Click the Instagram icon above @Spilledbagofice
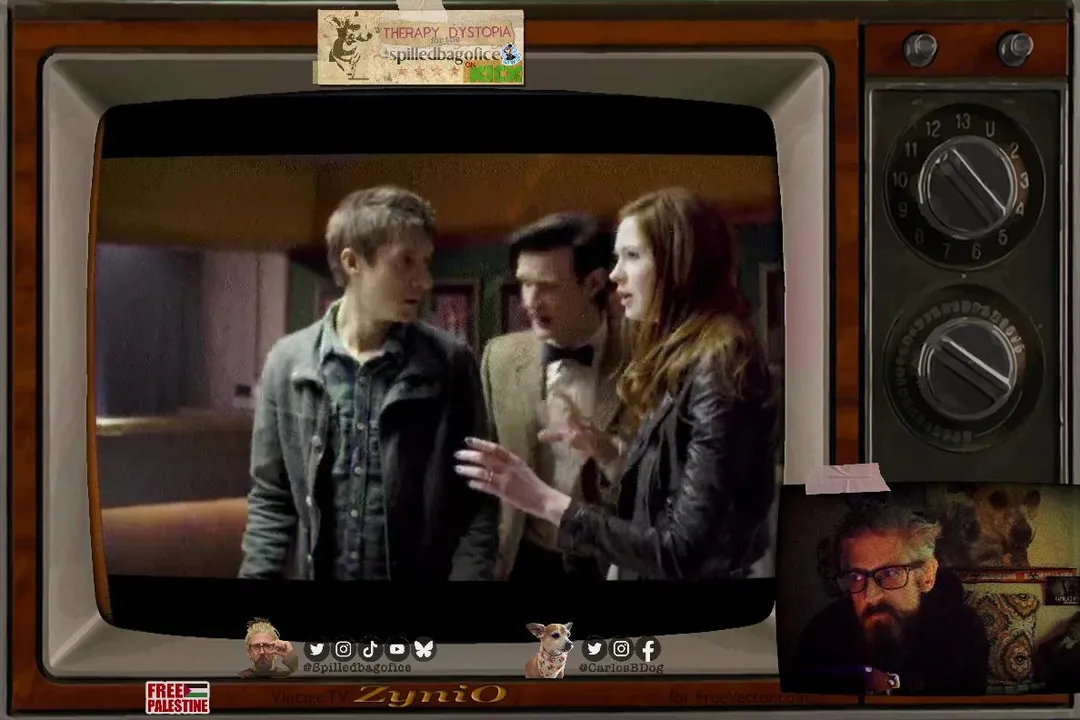The width and height of the screenshot is (1080, 720). tap(343, 649)
